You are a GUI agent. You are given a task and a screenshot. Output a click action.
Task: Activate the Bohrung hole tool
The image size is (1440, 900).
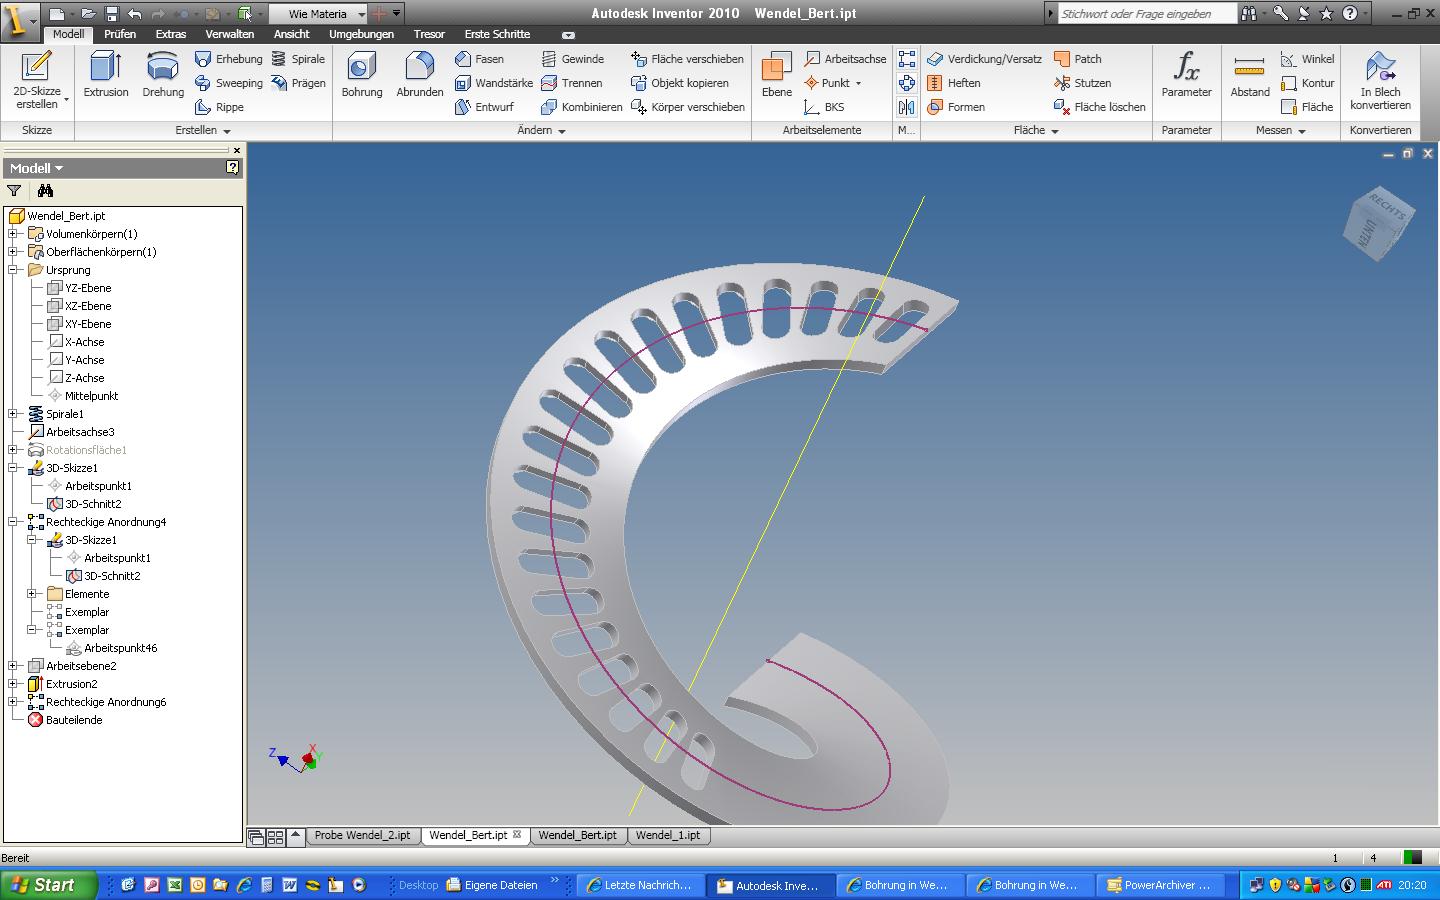(361, 76)
